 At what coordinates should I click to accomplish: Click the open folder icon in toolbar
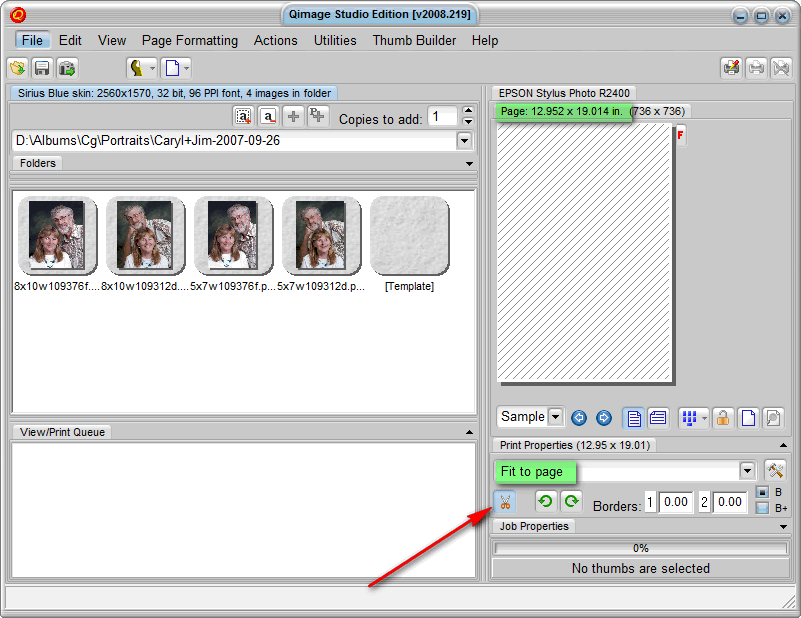coord(18,68)
